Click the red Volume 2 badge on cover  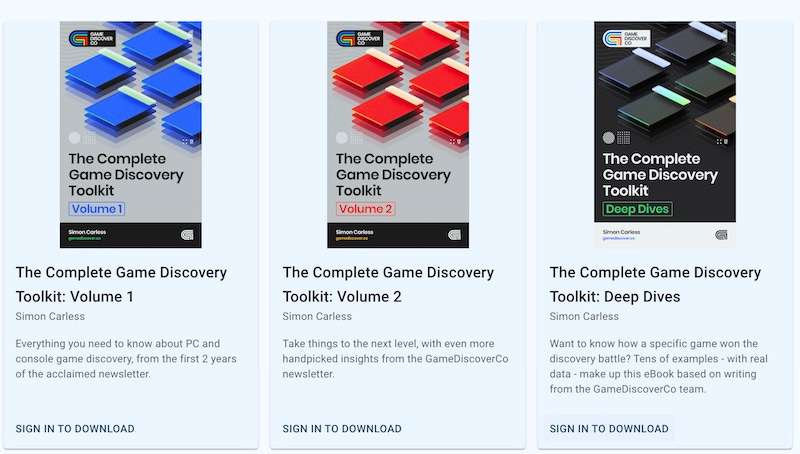pyautogui.click(x=365, y=209)
